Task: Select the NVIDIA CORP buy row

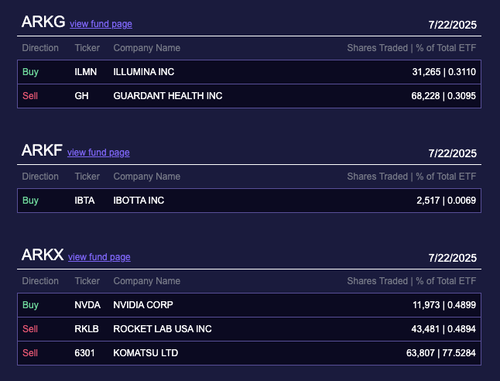Action: (x=249, y=305)
